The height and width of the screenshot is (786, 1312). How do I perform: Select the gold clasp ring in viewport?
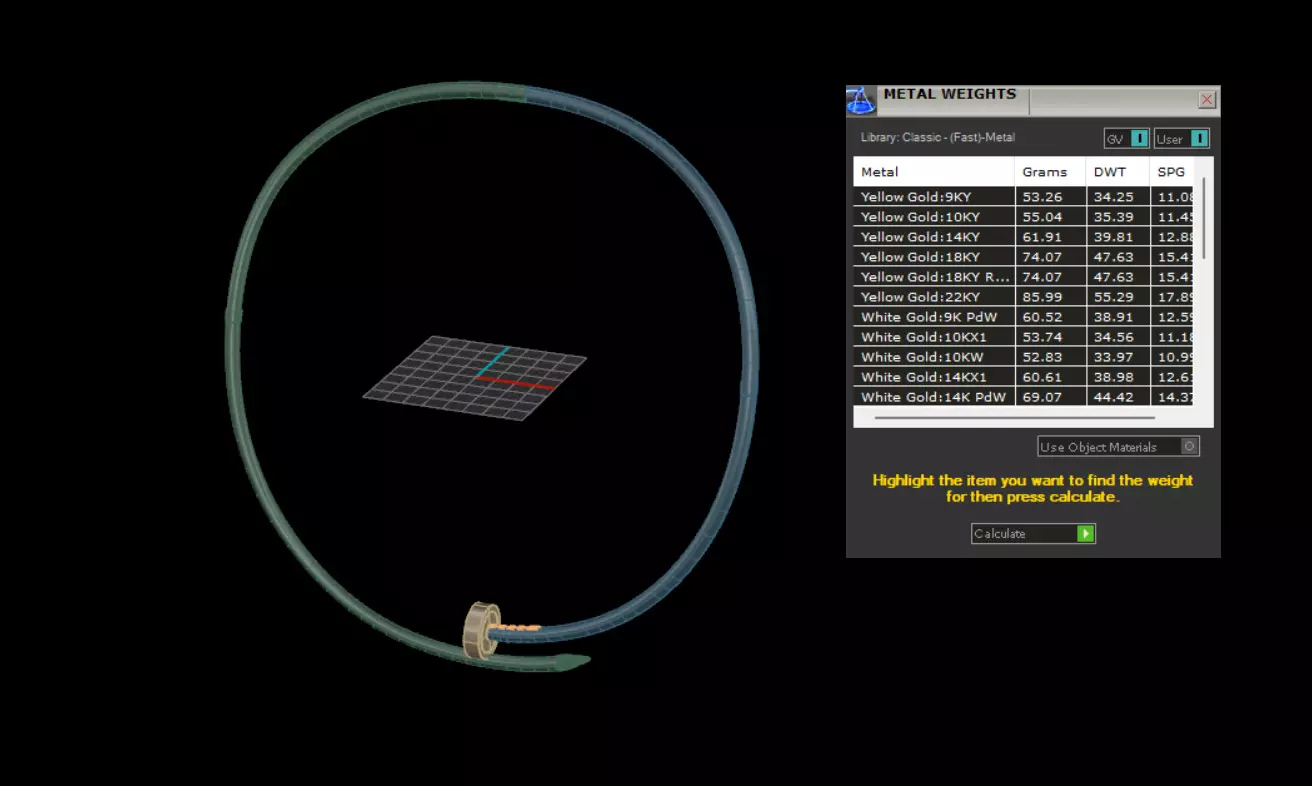[482, 630]
